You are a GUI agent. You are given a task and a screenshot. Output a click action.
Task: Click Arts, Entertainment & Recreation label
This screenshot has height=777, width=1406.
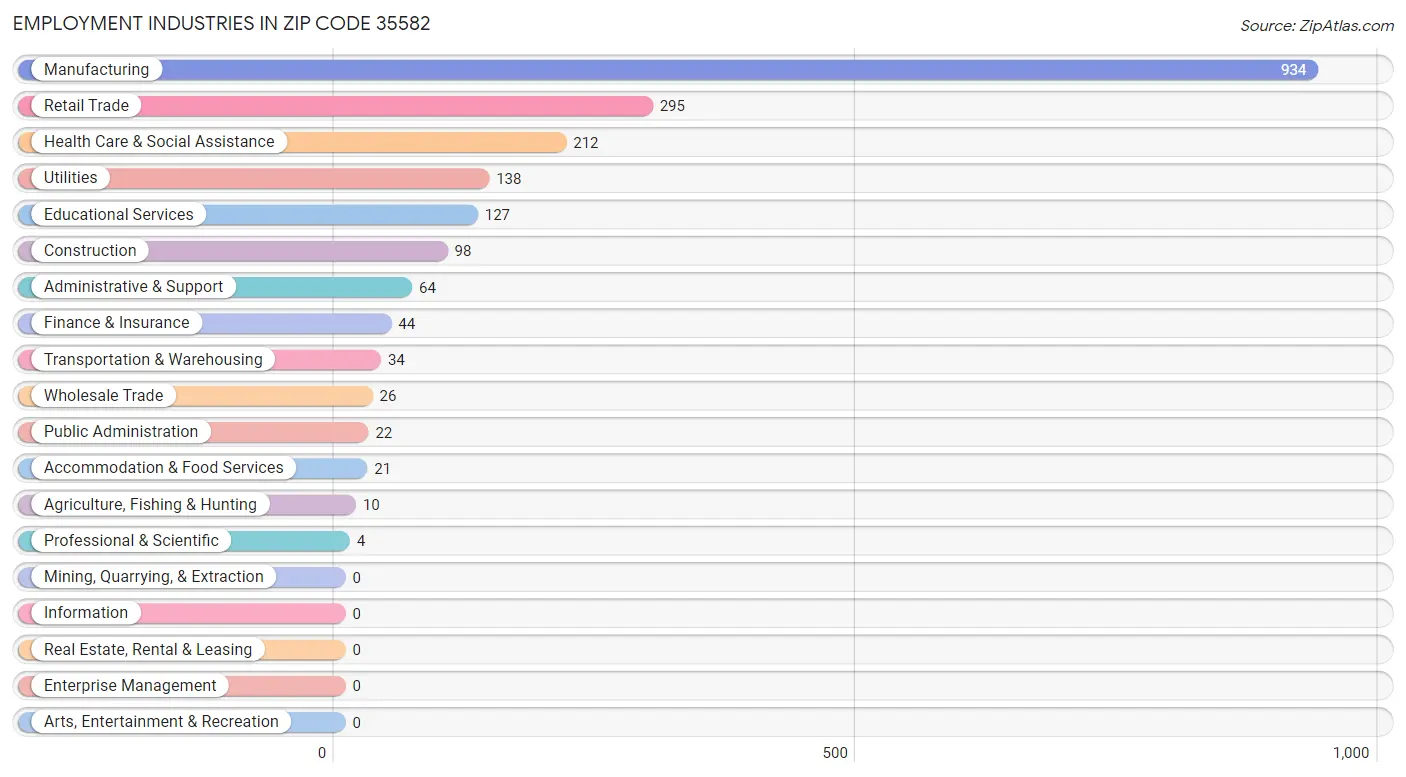click(161, 722)
